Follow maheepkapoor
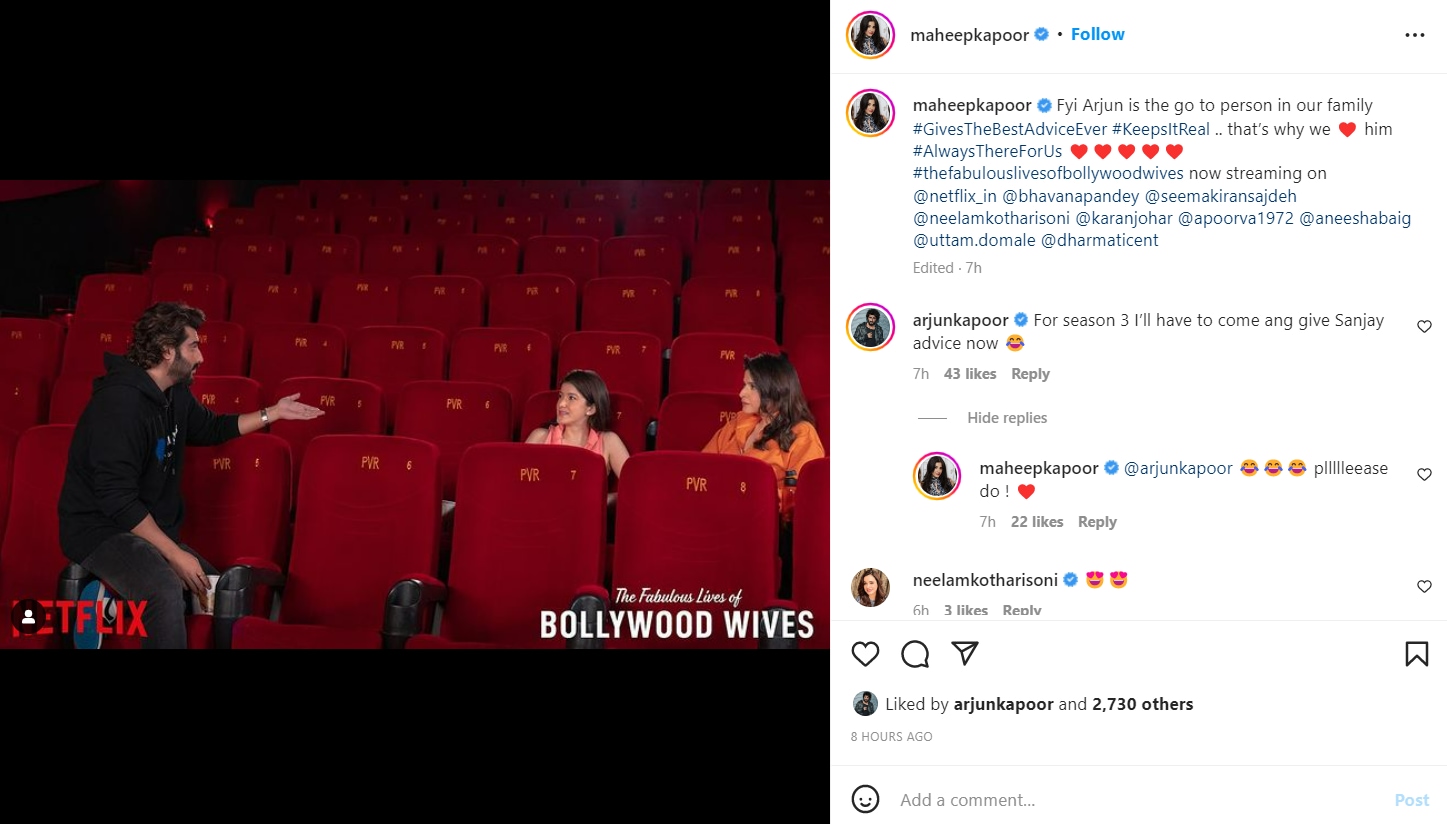The image size is (1447, 824). click(x=1097, y=34)
